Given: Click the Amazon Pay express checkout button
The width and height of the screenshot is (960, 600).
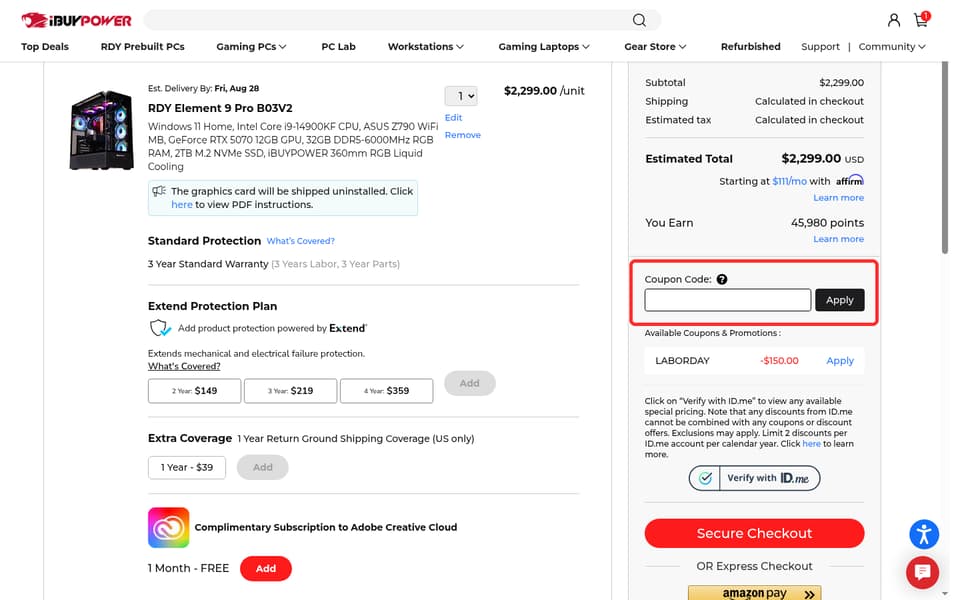Looking at the screenshot, I should tap(754, 593).
